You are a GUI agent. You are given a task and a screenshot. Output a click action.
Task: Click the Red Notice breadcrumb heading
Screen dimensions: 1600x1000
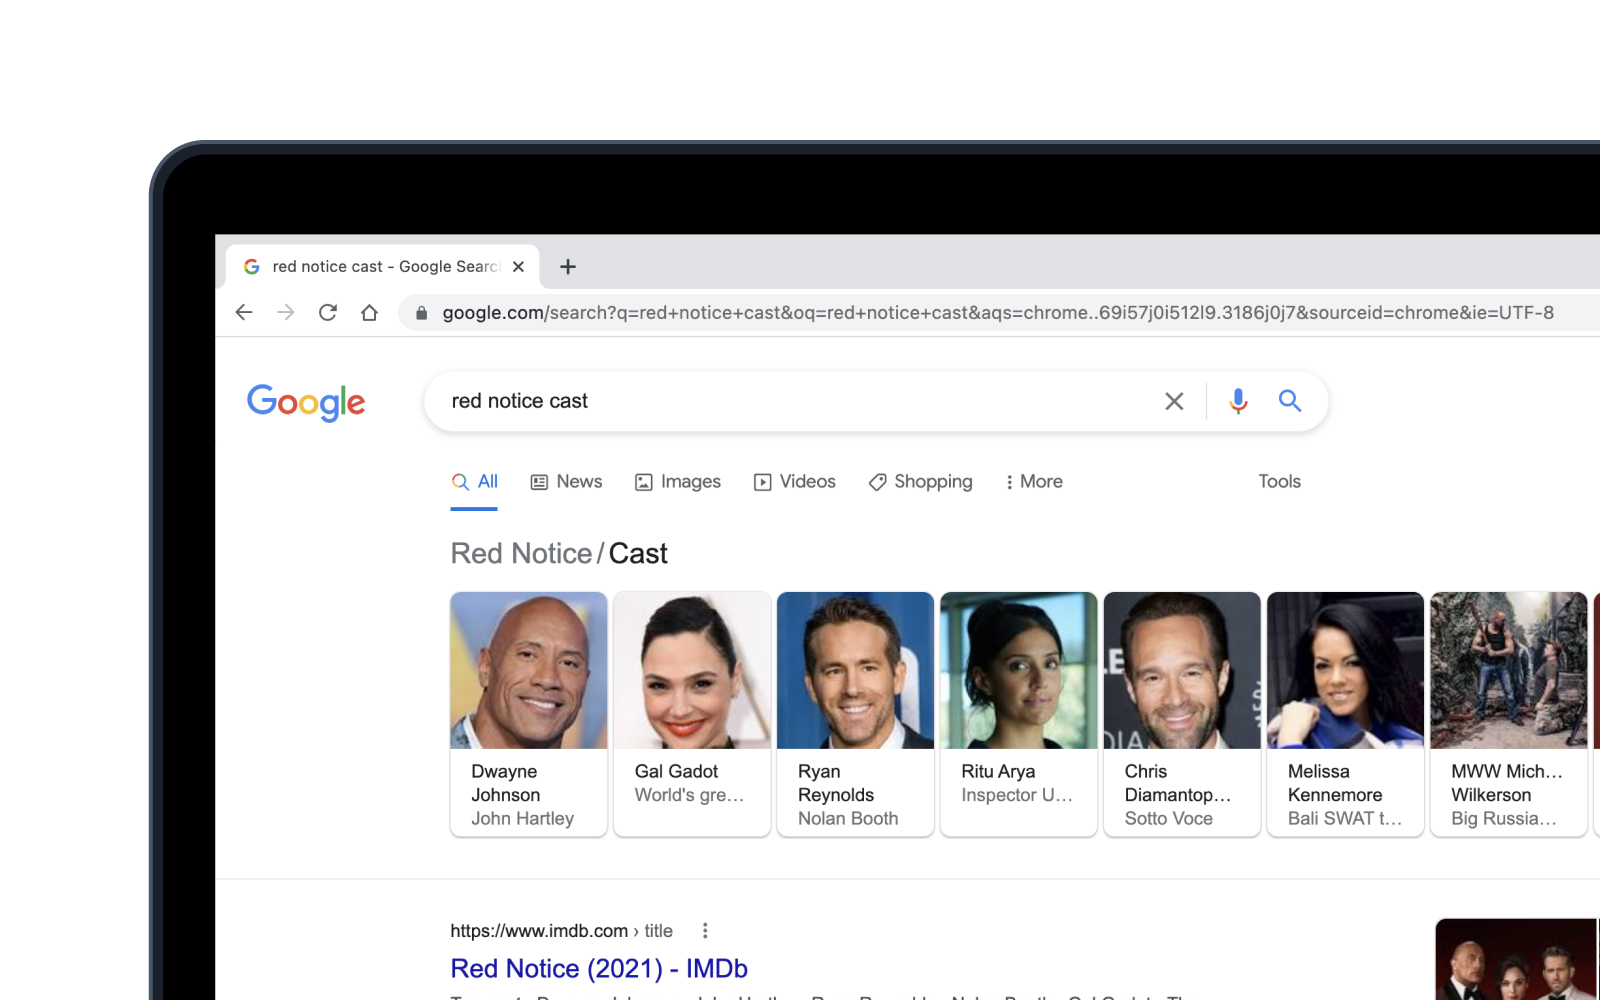pos(521,554)
